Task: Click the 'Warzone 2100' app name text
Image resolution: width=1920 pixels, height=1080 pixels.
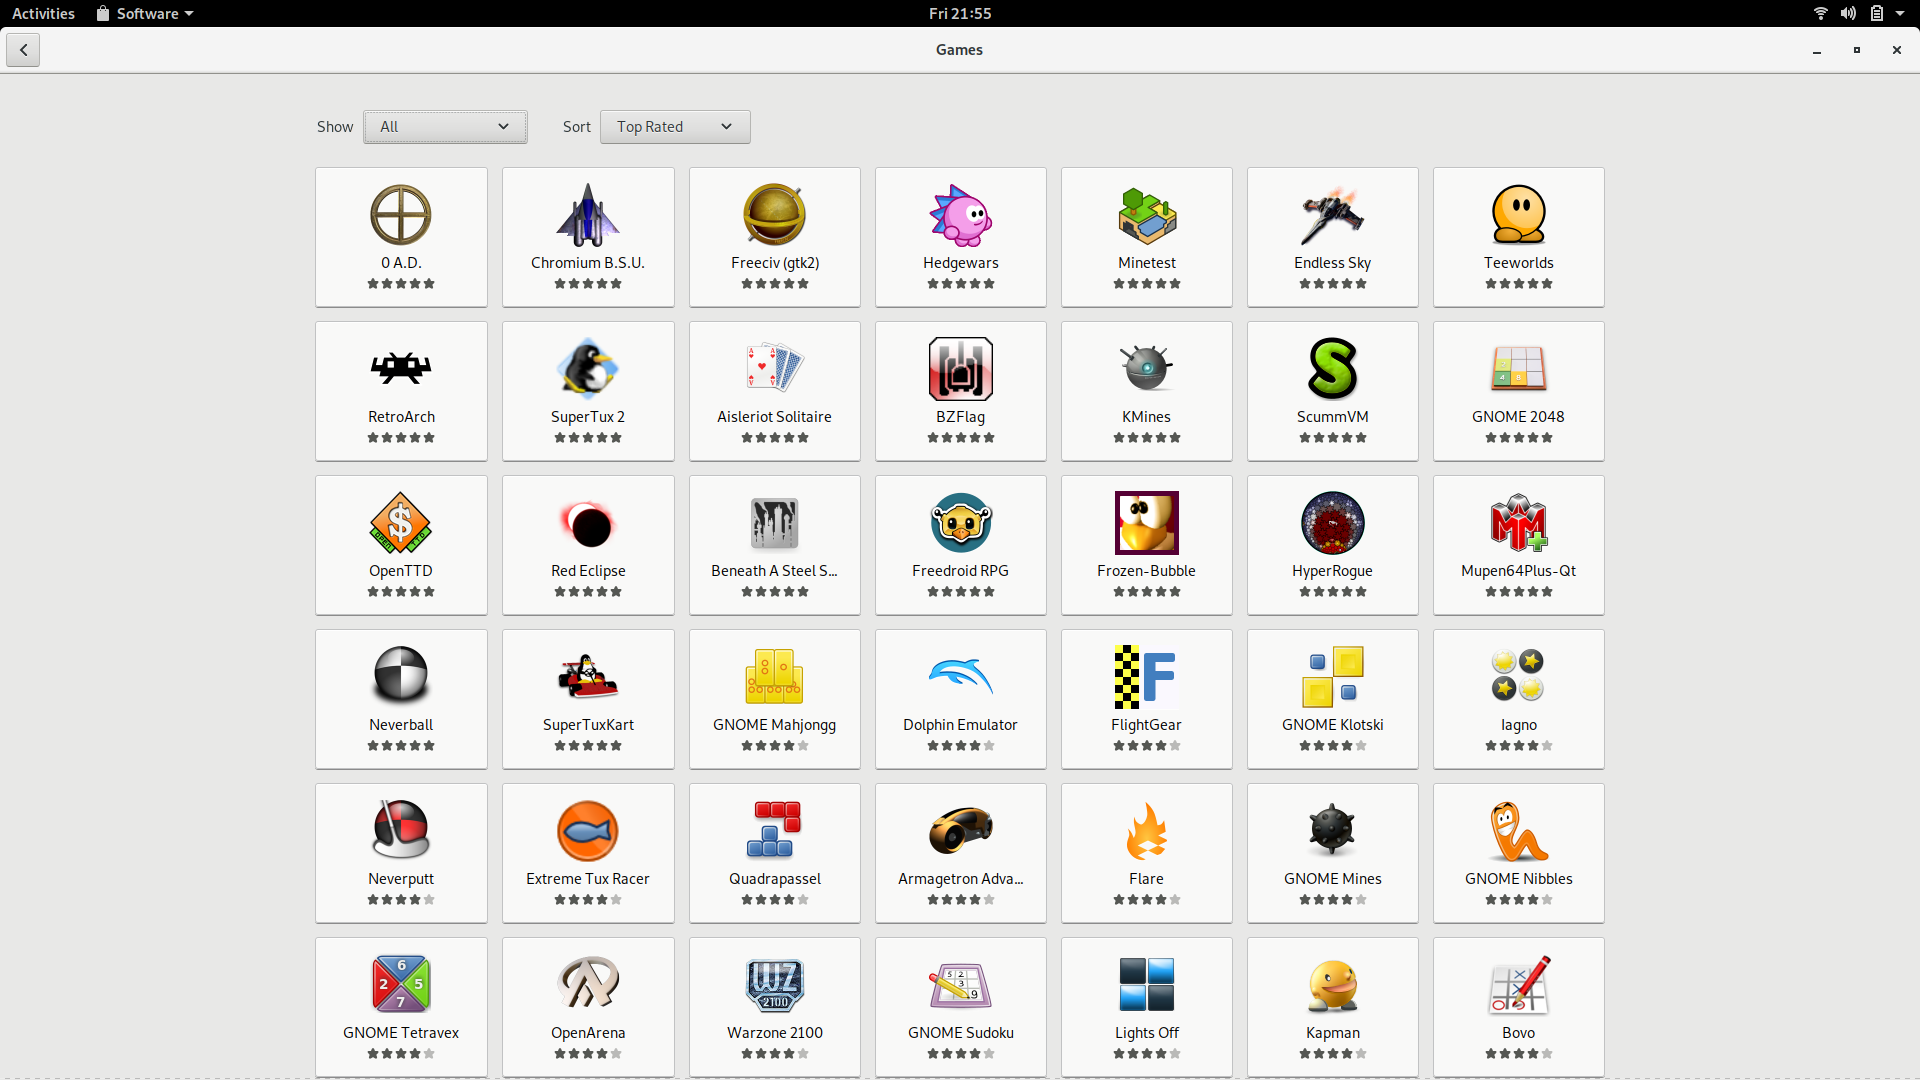Action: click(x=775, y=1033)
